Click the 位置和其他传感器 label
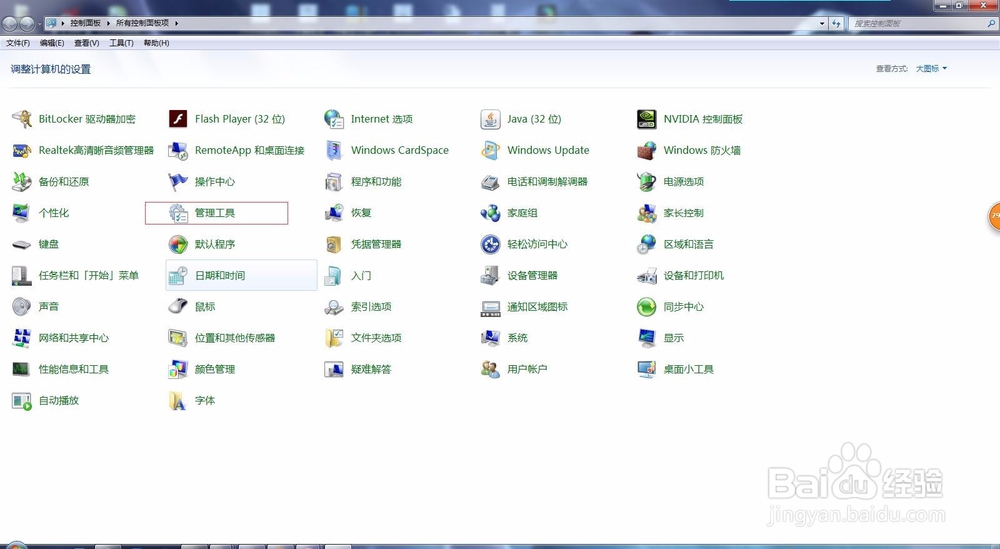The height and width of the screenshot is (549, 1000). tap(235, 338)
